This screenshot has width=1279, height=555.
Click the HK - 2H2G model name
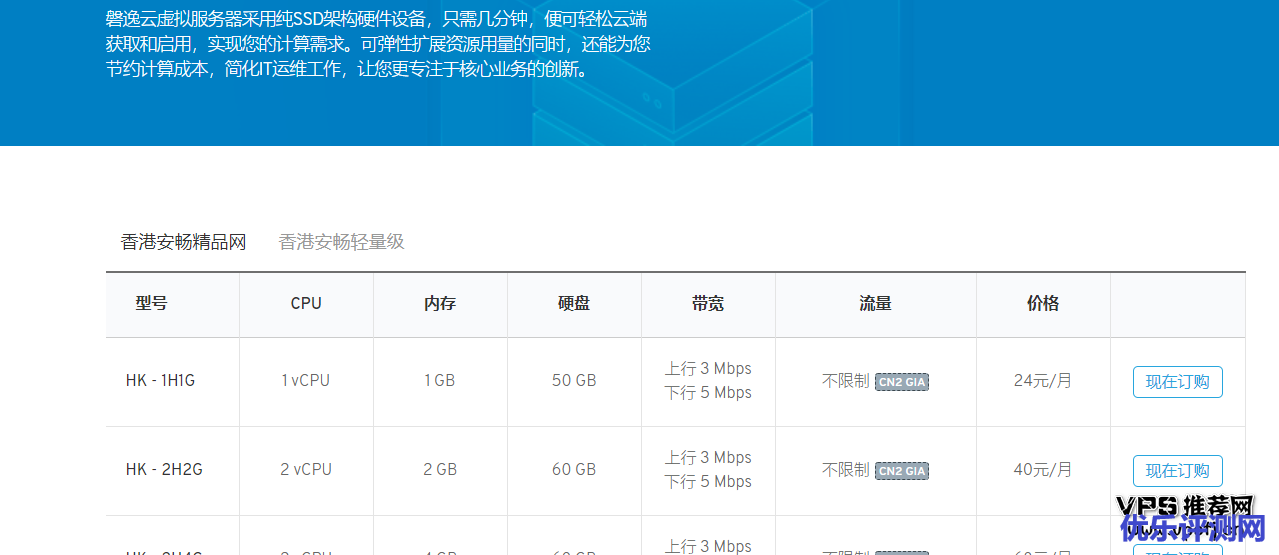tap(164, 470)
